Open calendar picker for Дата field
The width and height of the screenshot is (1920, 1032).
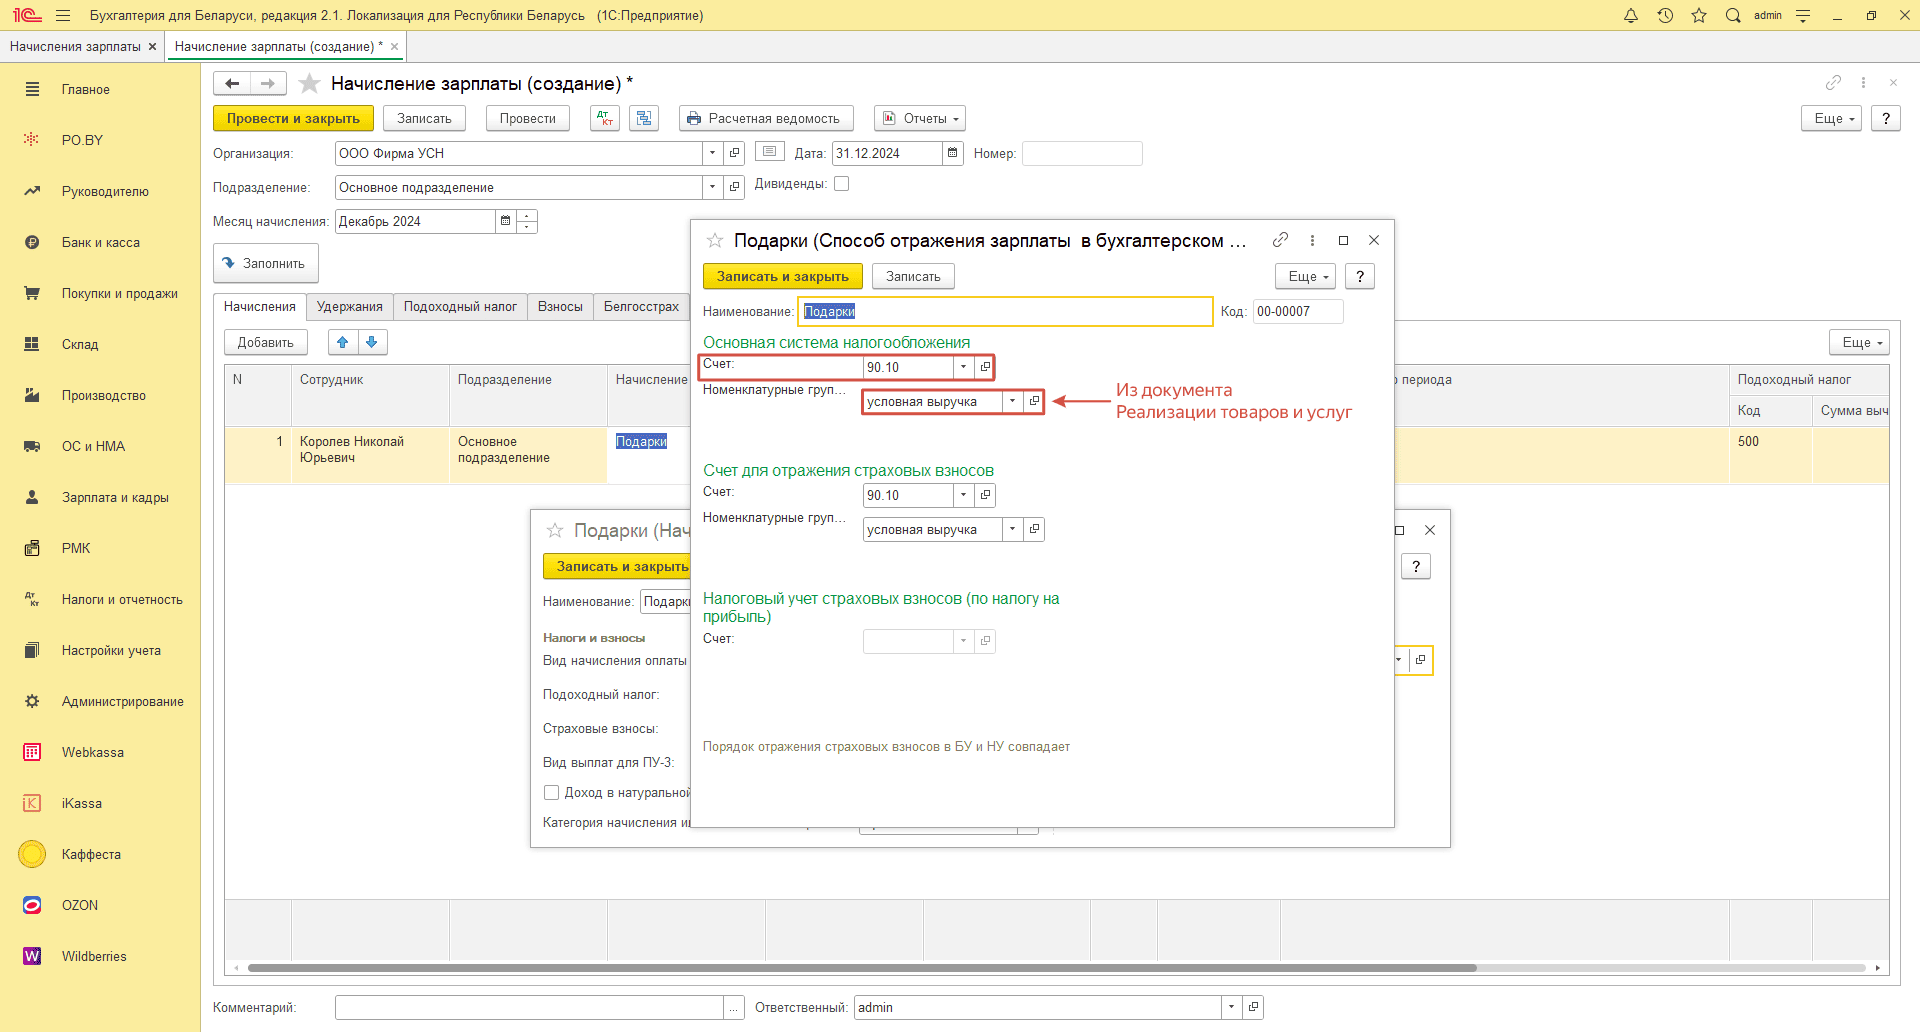pyautogui.click(x=953, y=153)
